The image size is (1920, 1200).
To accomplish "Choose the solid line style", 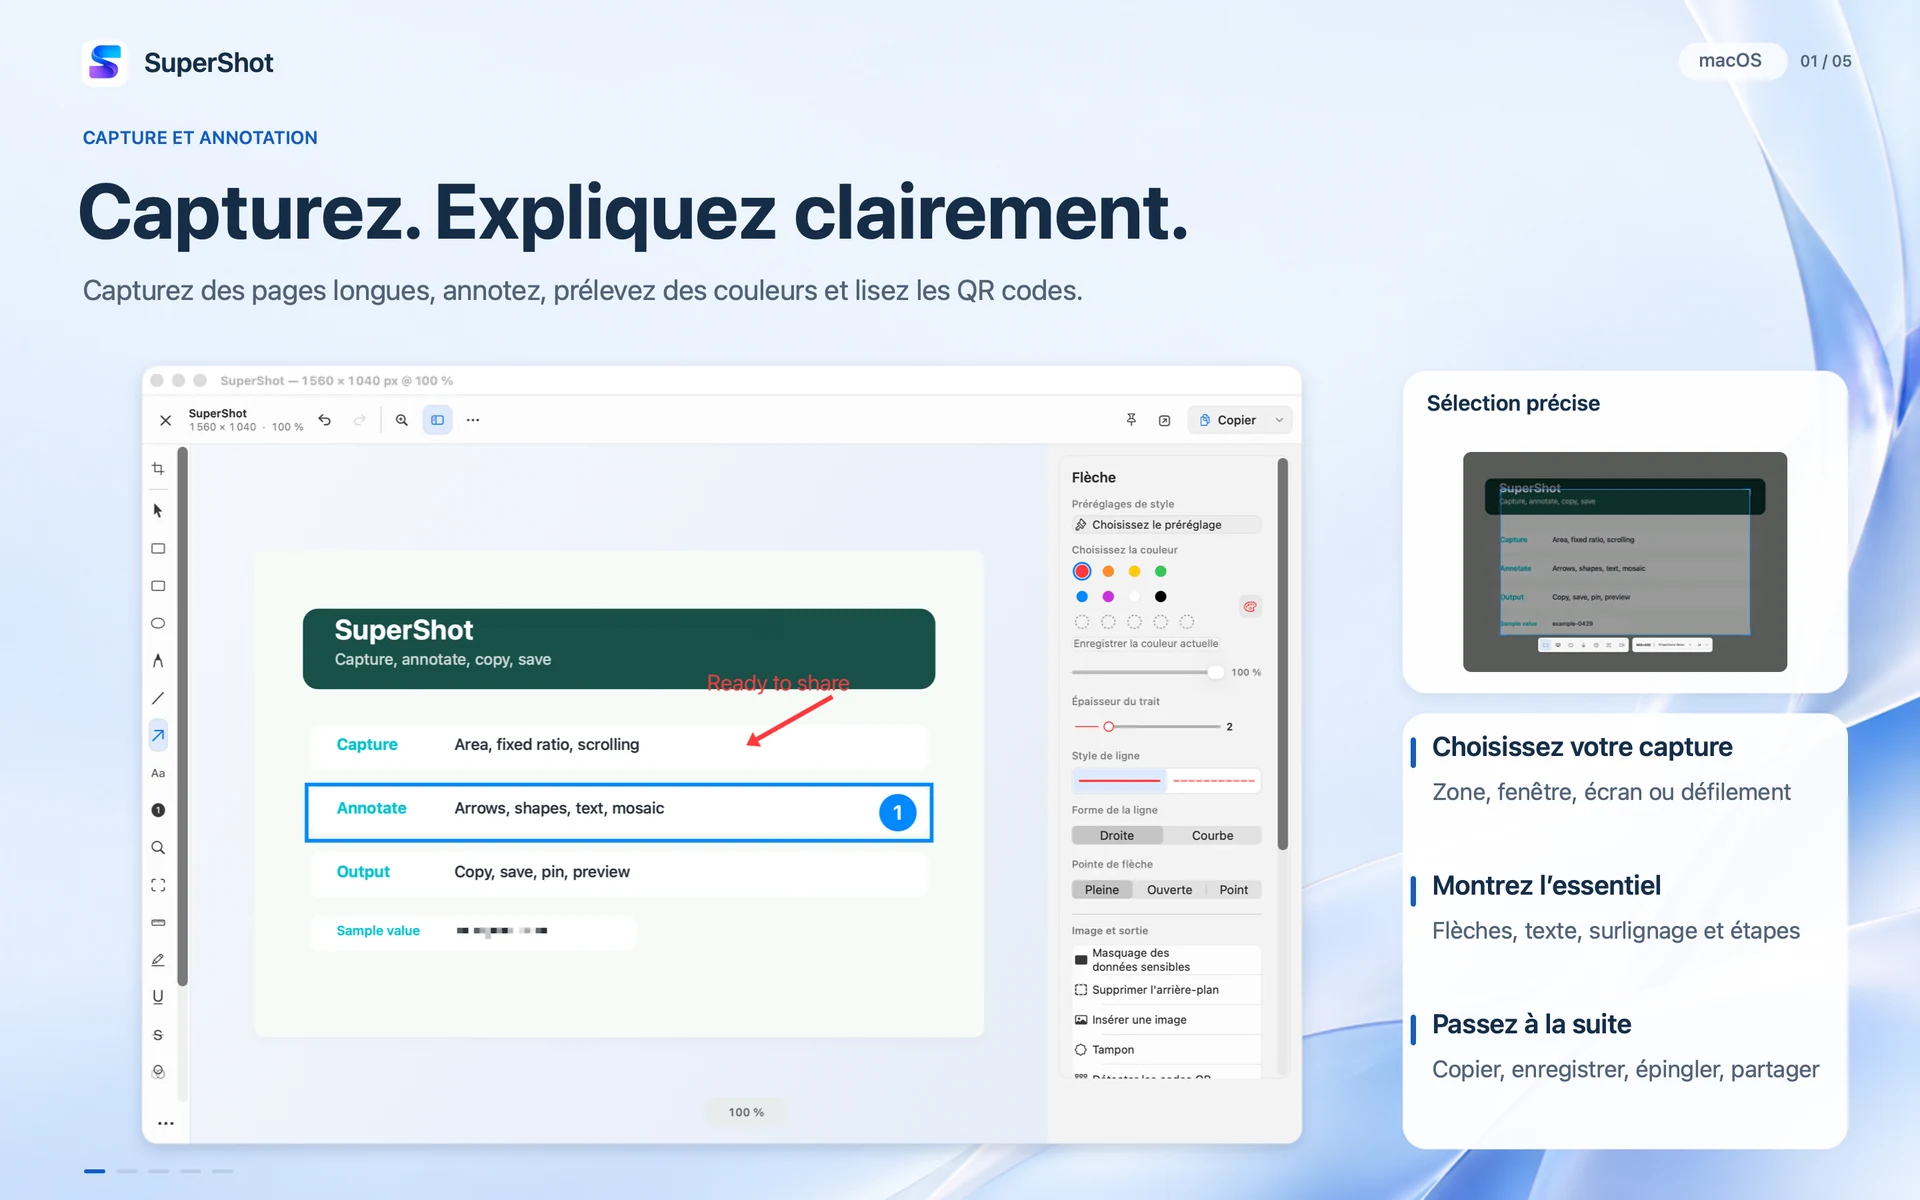I will (x=1120, y=780).
